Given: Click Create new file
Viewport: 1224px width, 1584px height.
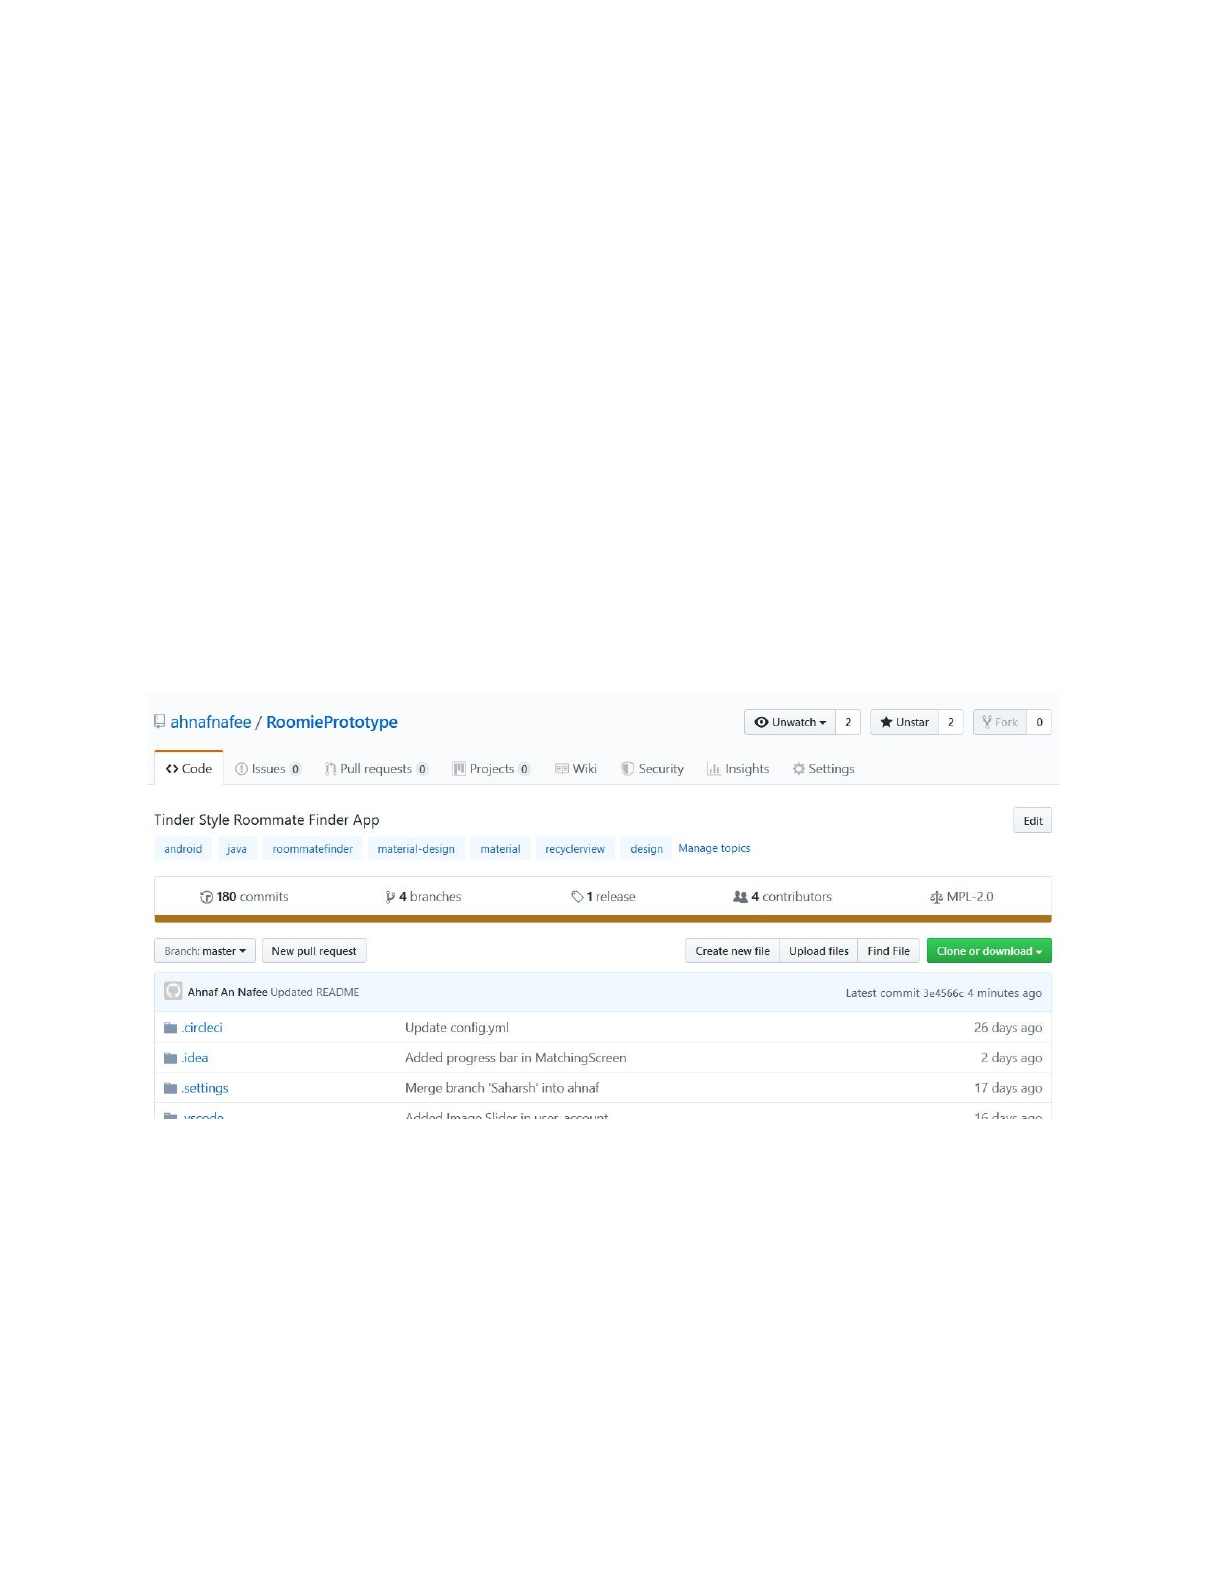Looking at the screenshot, I should tap(733, 951).
